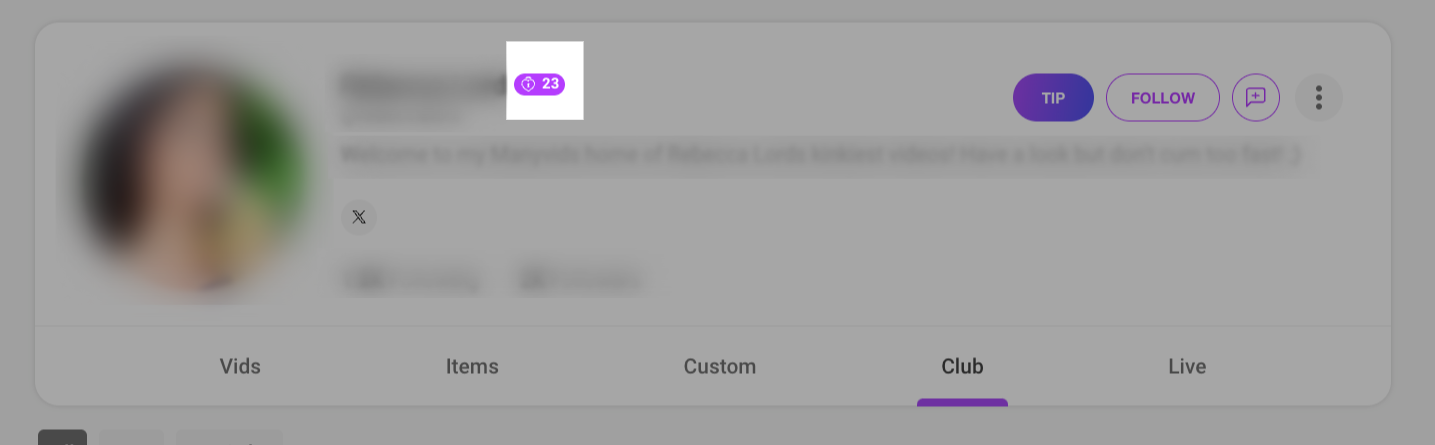Image resolution: width=1435 pixels, height=445 pixels.
Task: Toggle the middle filter chip below the tabs
Action: (132, 439)
